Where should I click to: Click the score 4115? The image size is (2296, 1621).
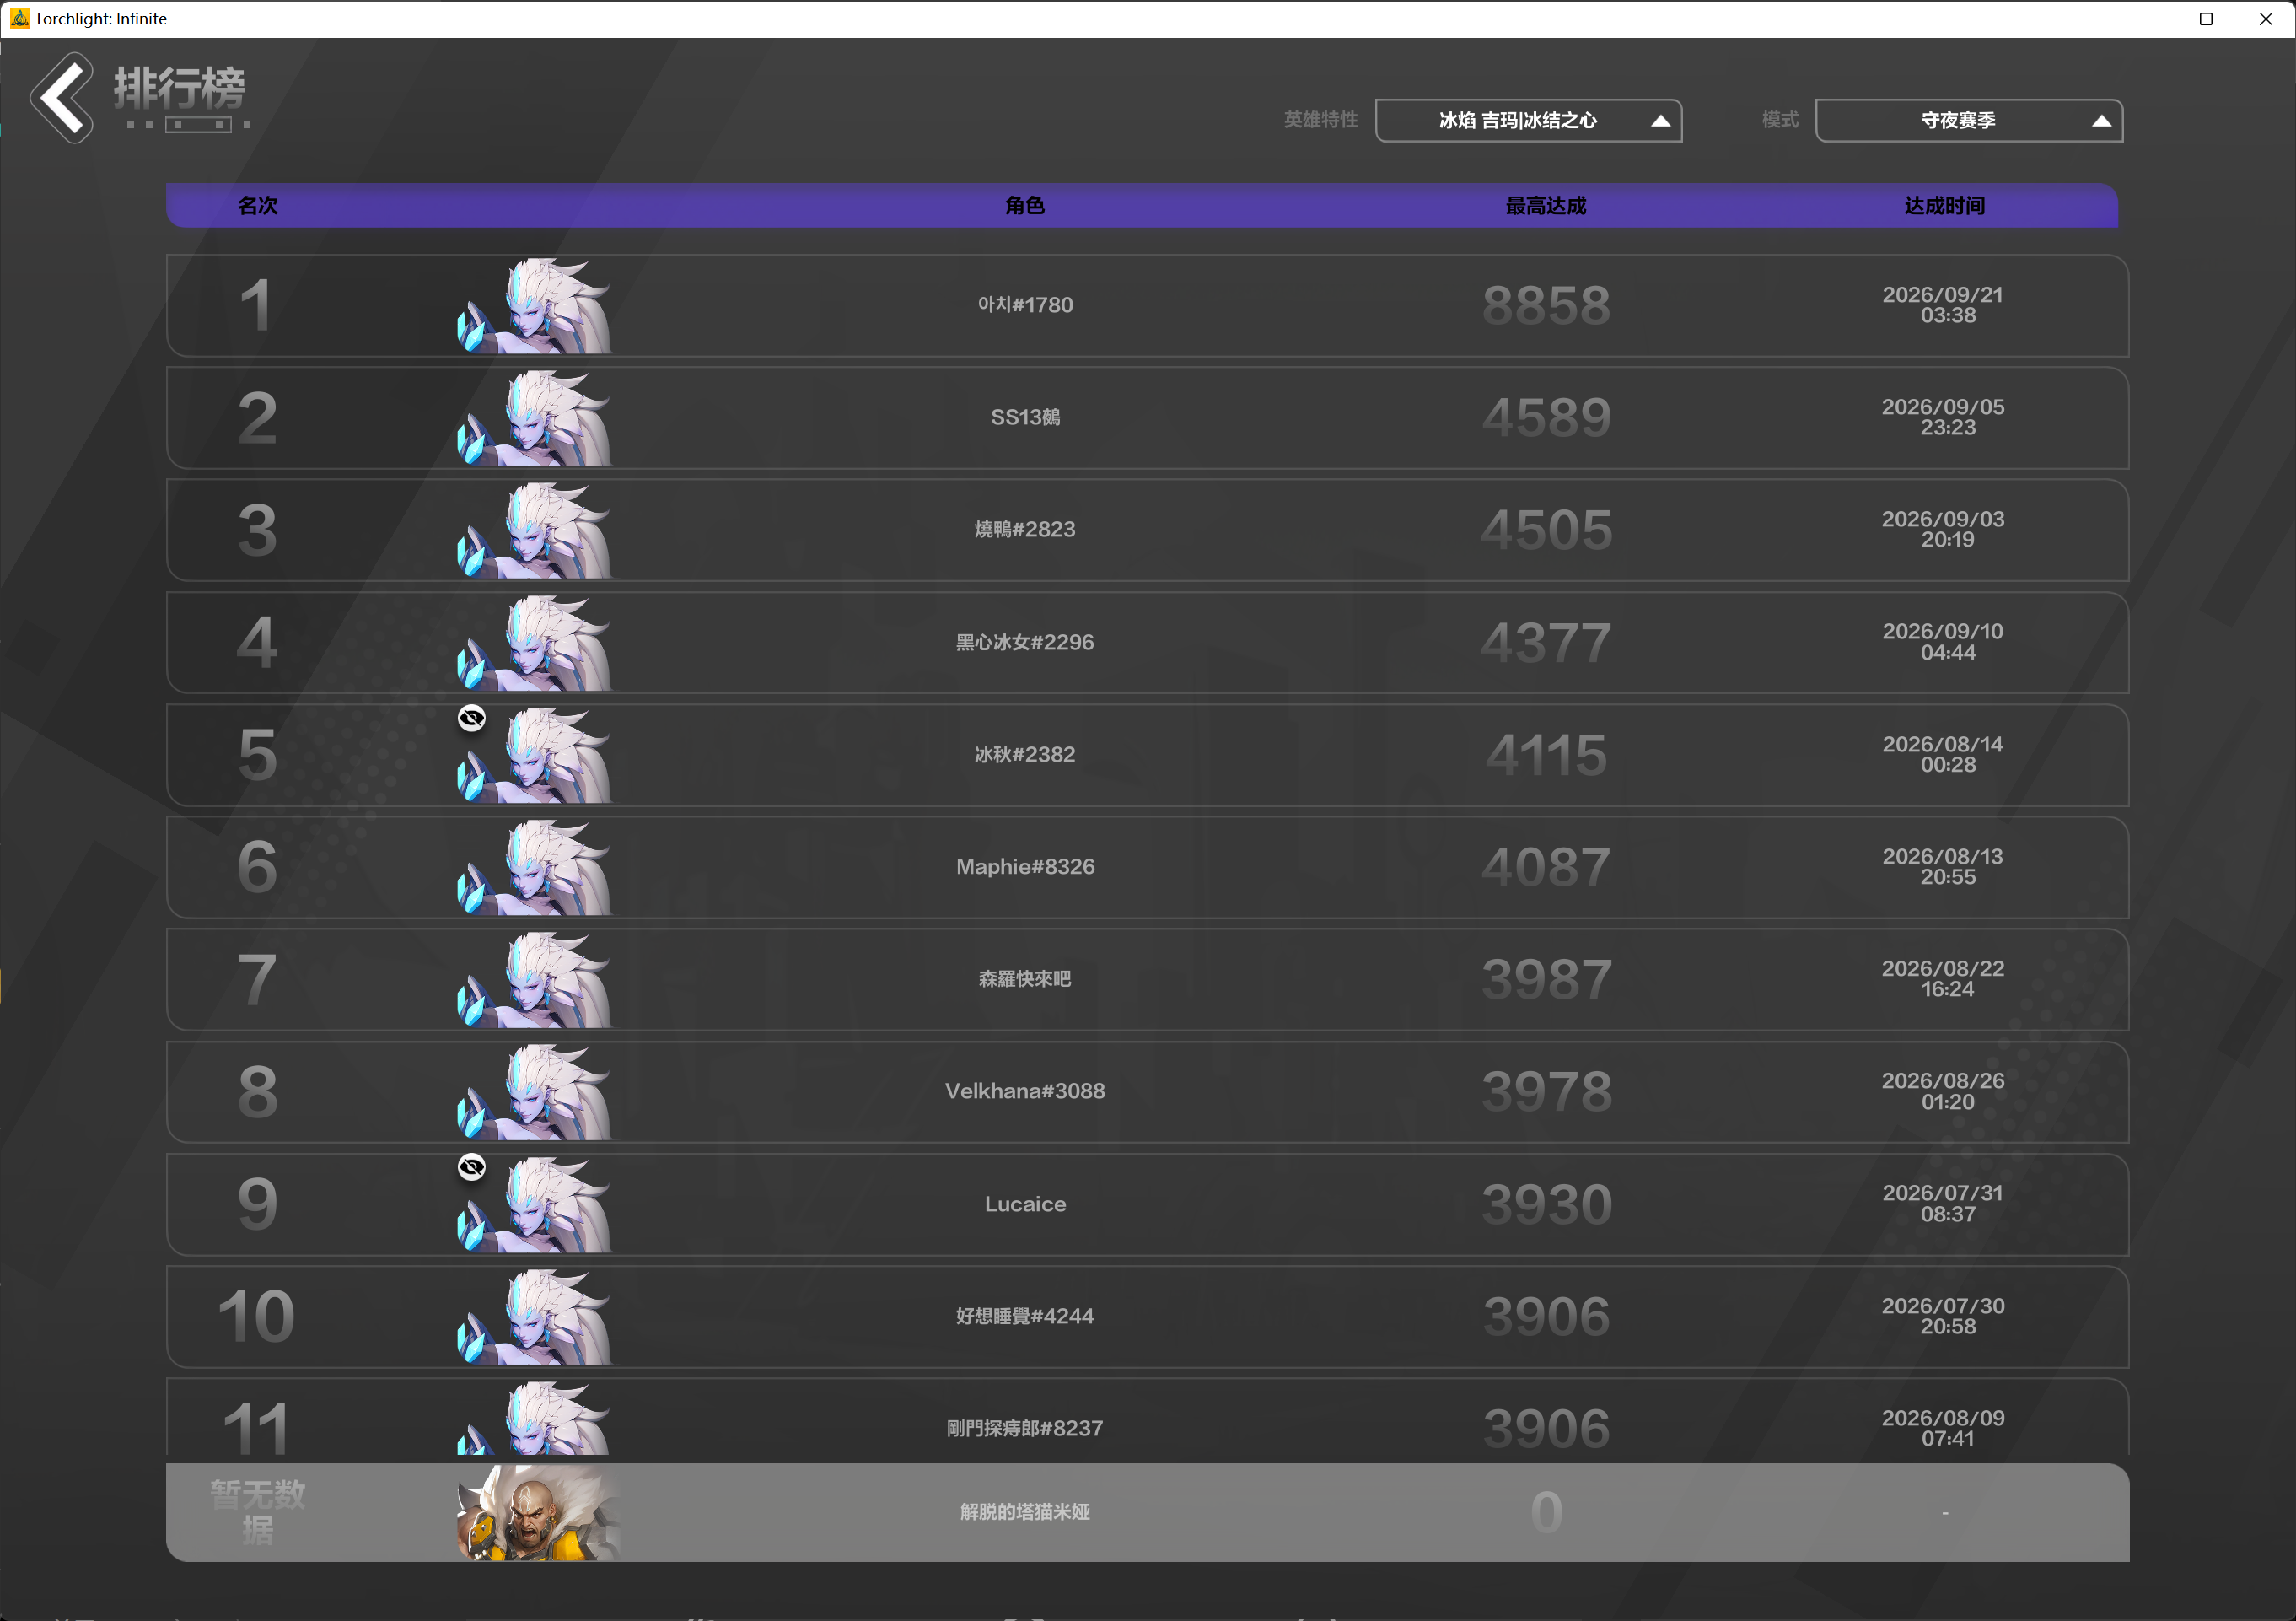click(1546, 755)
